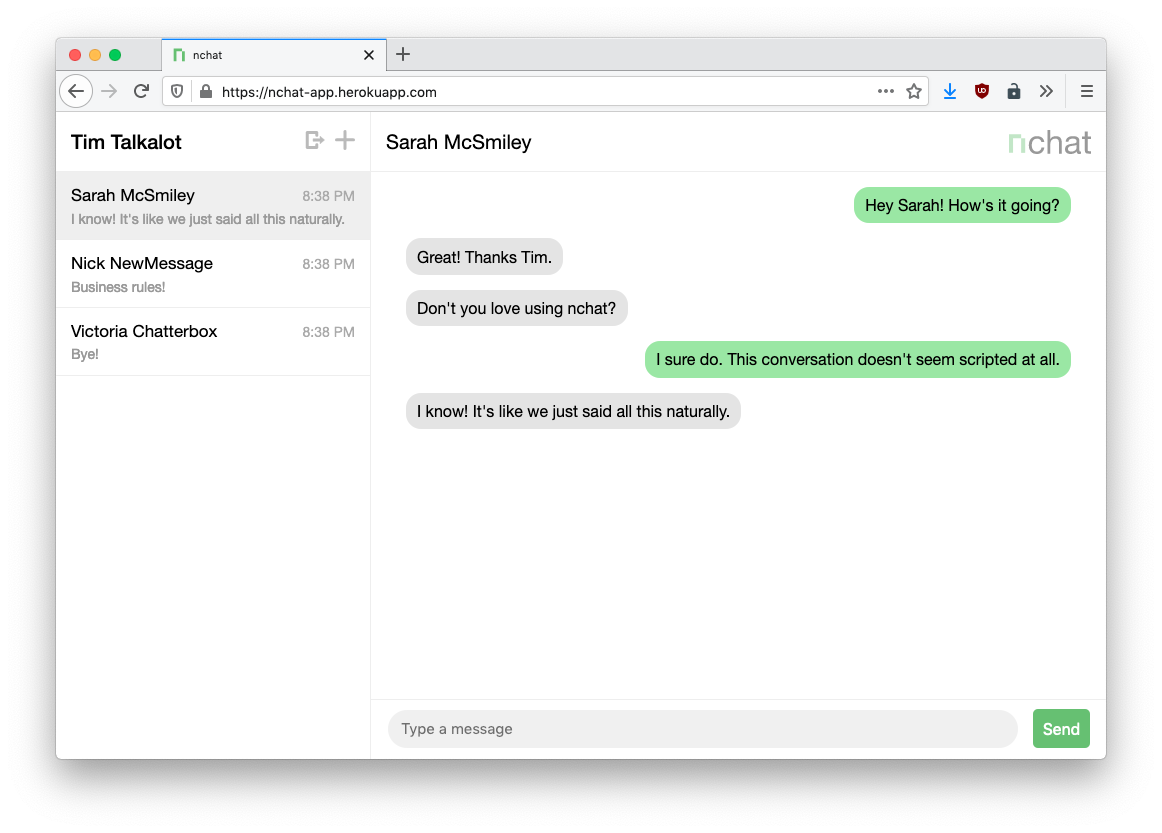Click the Tim Talkalot user name
The height and width of the screenshot is (833, 1162).
point(126,142)
